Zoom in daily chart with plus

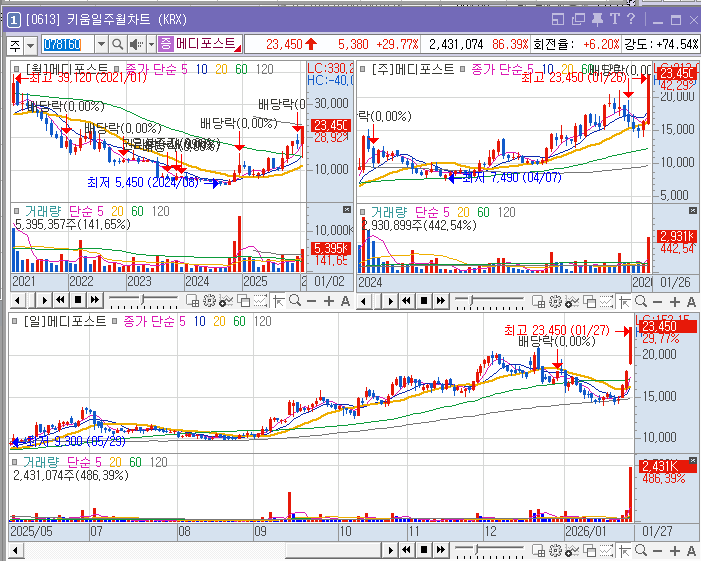click(x=675, y=551)
